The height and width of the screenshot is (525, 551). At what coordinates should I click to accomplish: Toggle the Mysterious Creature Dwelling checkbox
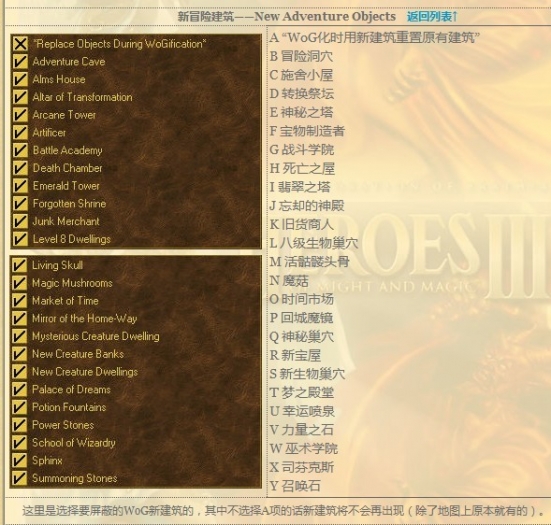pos(19,336)
